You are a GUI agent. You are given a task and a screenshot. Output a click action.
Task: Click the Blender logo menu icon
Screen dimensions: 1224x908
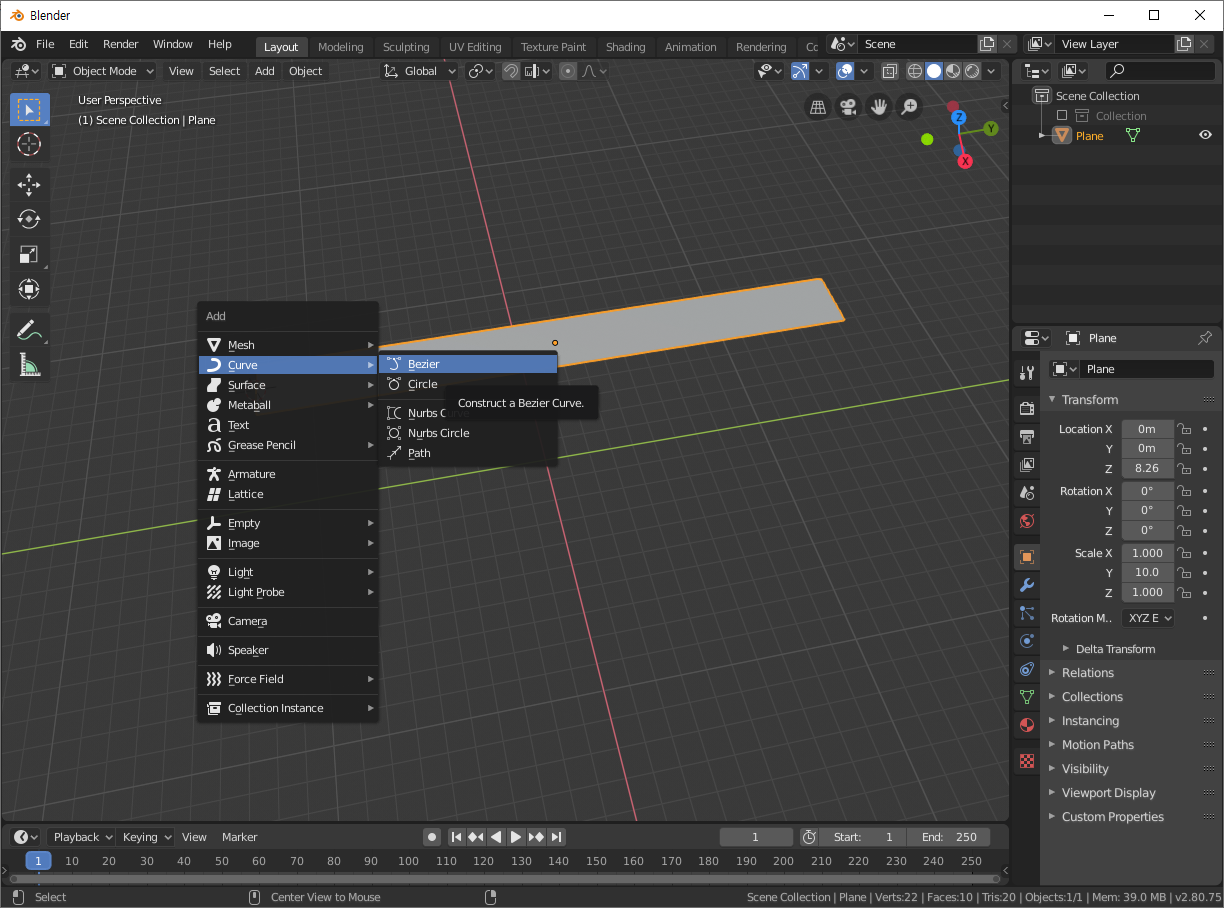coord(18,44)
